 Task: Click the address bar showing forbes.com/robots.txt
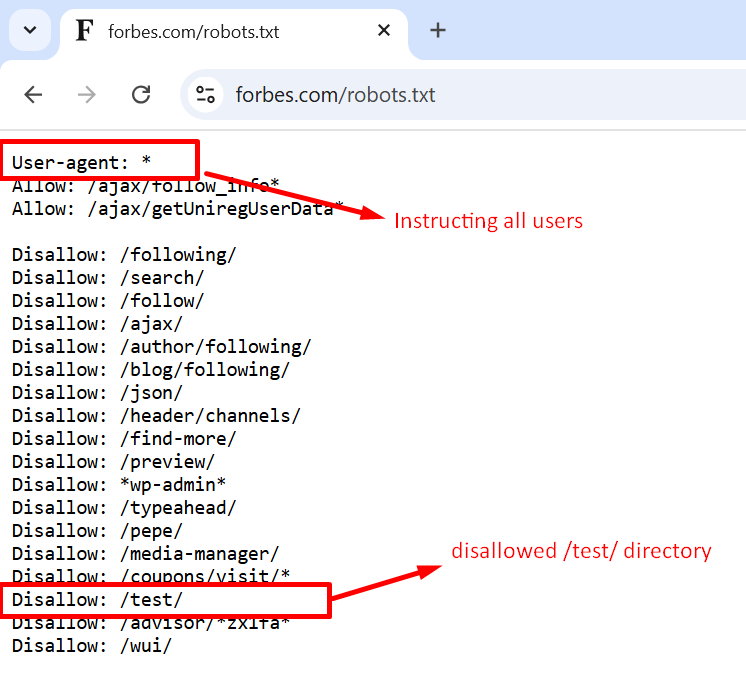(x=463, y=95)
